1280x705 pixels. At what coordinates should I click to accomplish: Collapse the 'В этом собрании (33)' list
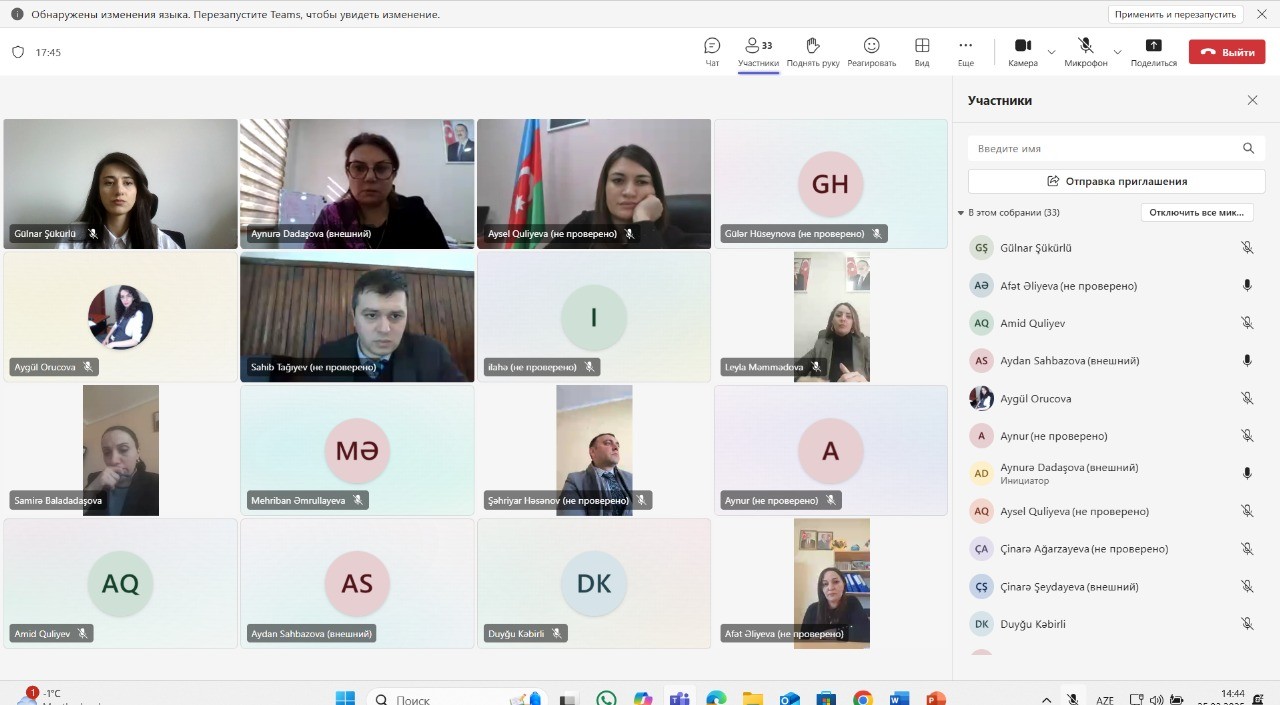961,213
